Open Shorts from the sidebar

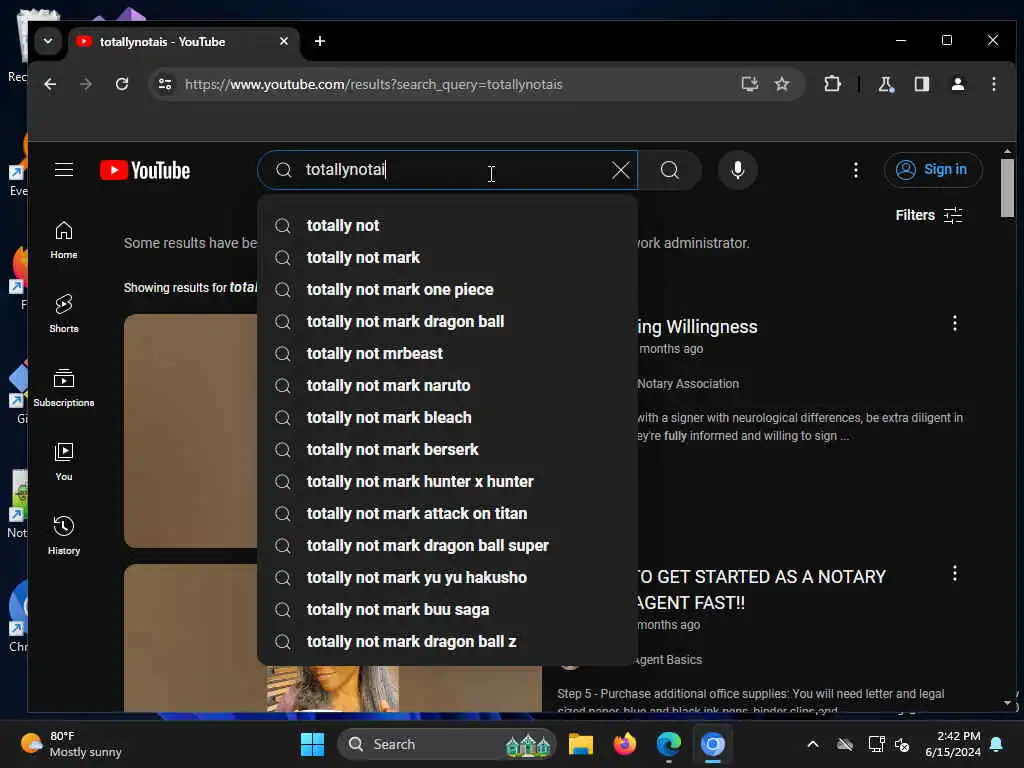pos(64,313)
